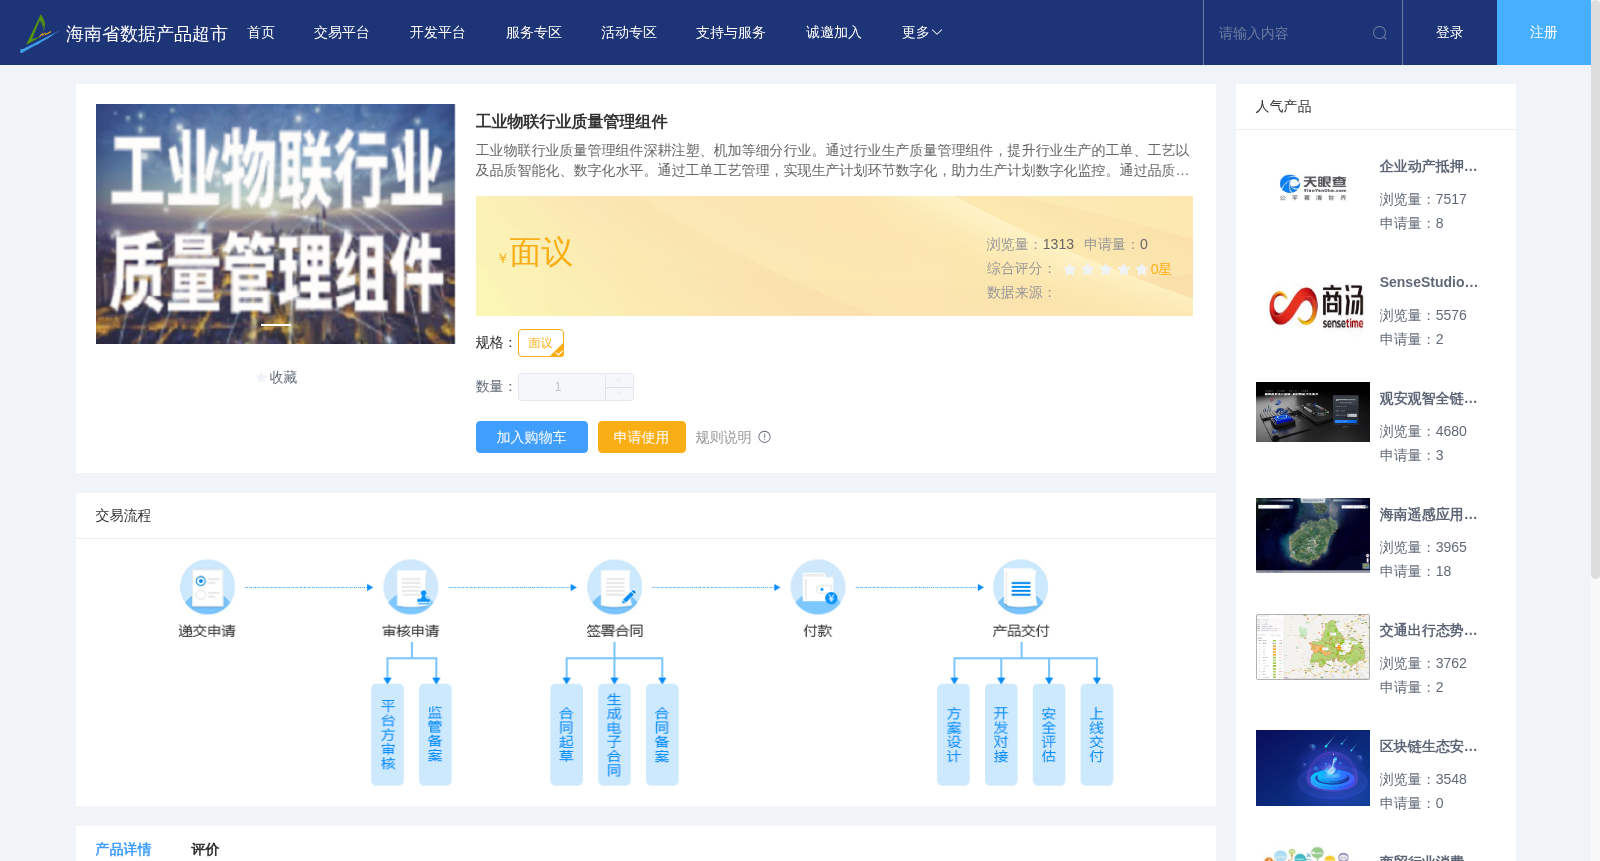The height and width of the screenshot is (861, 1600).
Task: Open the 交通出行态势 product thumbnail
Action: pyautogui.click(x=1313, y=647)
